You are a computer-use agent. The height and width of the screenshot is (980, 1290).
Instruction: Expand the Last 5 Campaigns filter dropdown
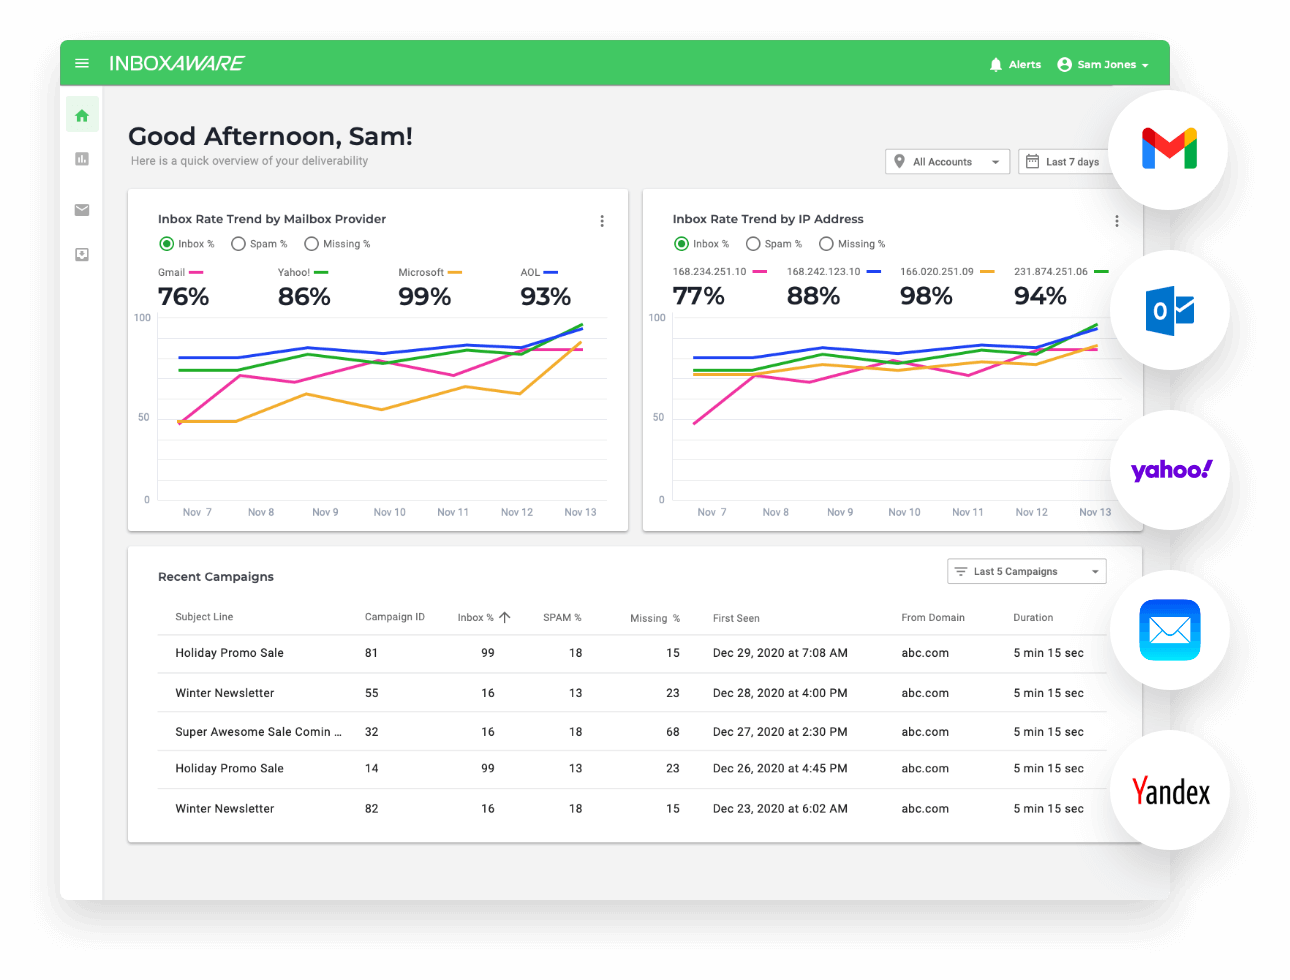coord(1026,572)
